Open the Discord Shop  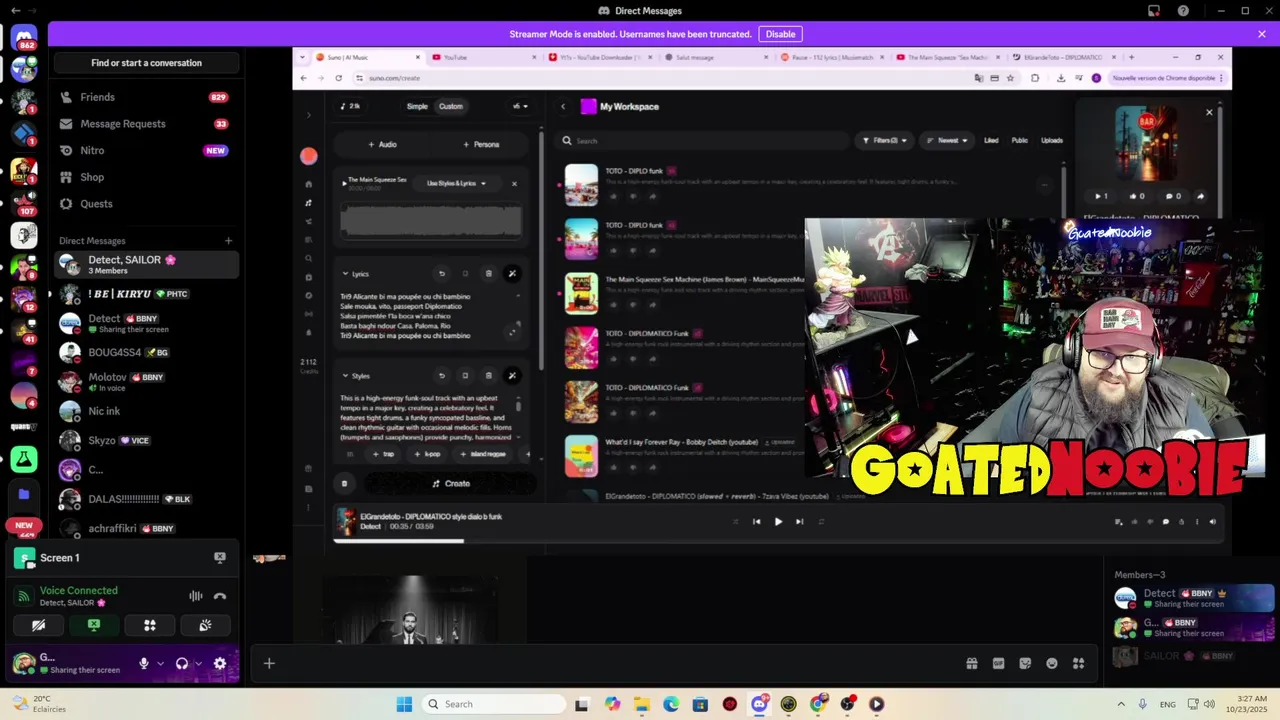pos(146,177)
